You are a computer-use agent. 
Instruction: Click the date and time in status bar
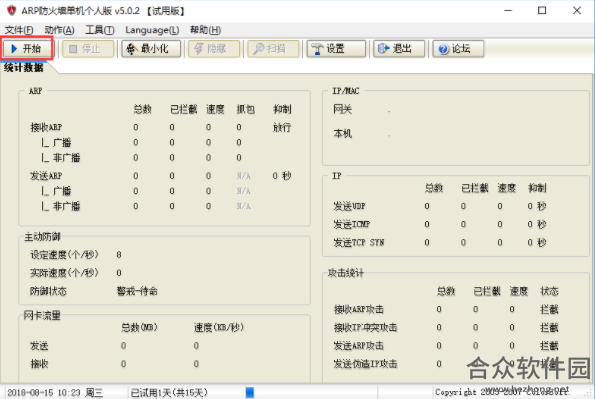tap(55, 393)
